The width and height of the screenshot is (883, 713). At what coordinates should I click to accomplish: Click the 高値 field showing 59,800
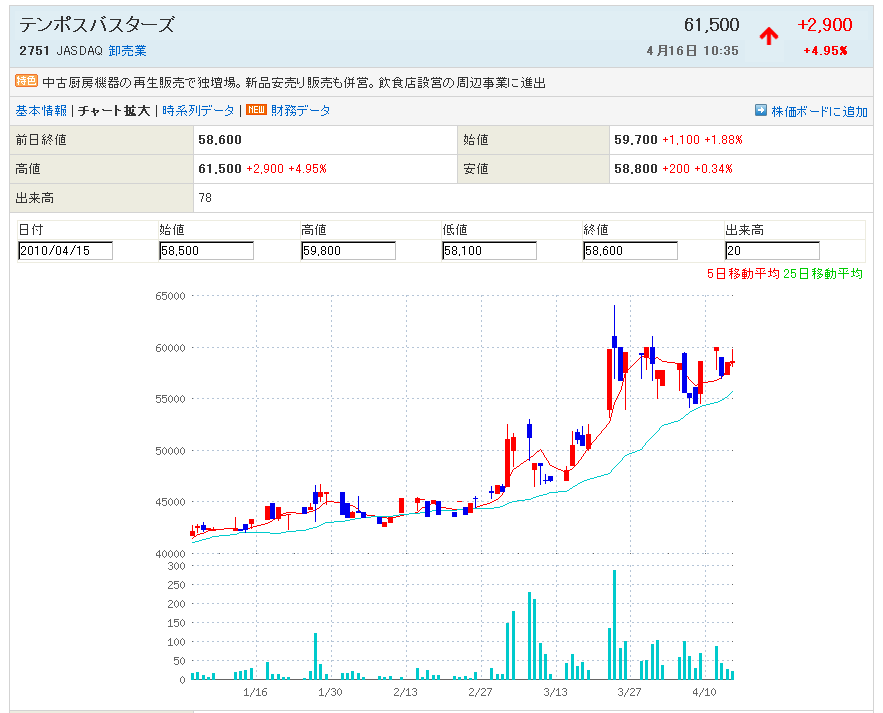click(x=348, y=251)
